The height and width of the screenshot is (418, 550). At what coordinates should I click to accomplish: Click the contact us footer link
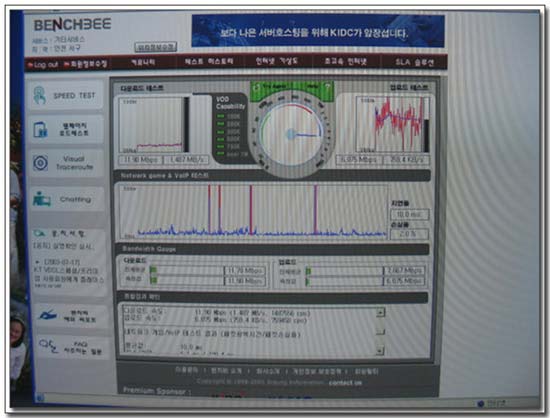coord(345,383)
